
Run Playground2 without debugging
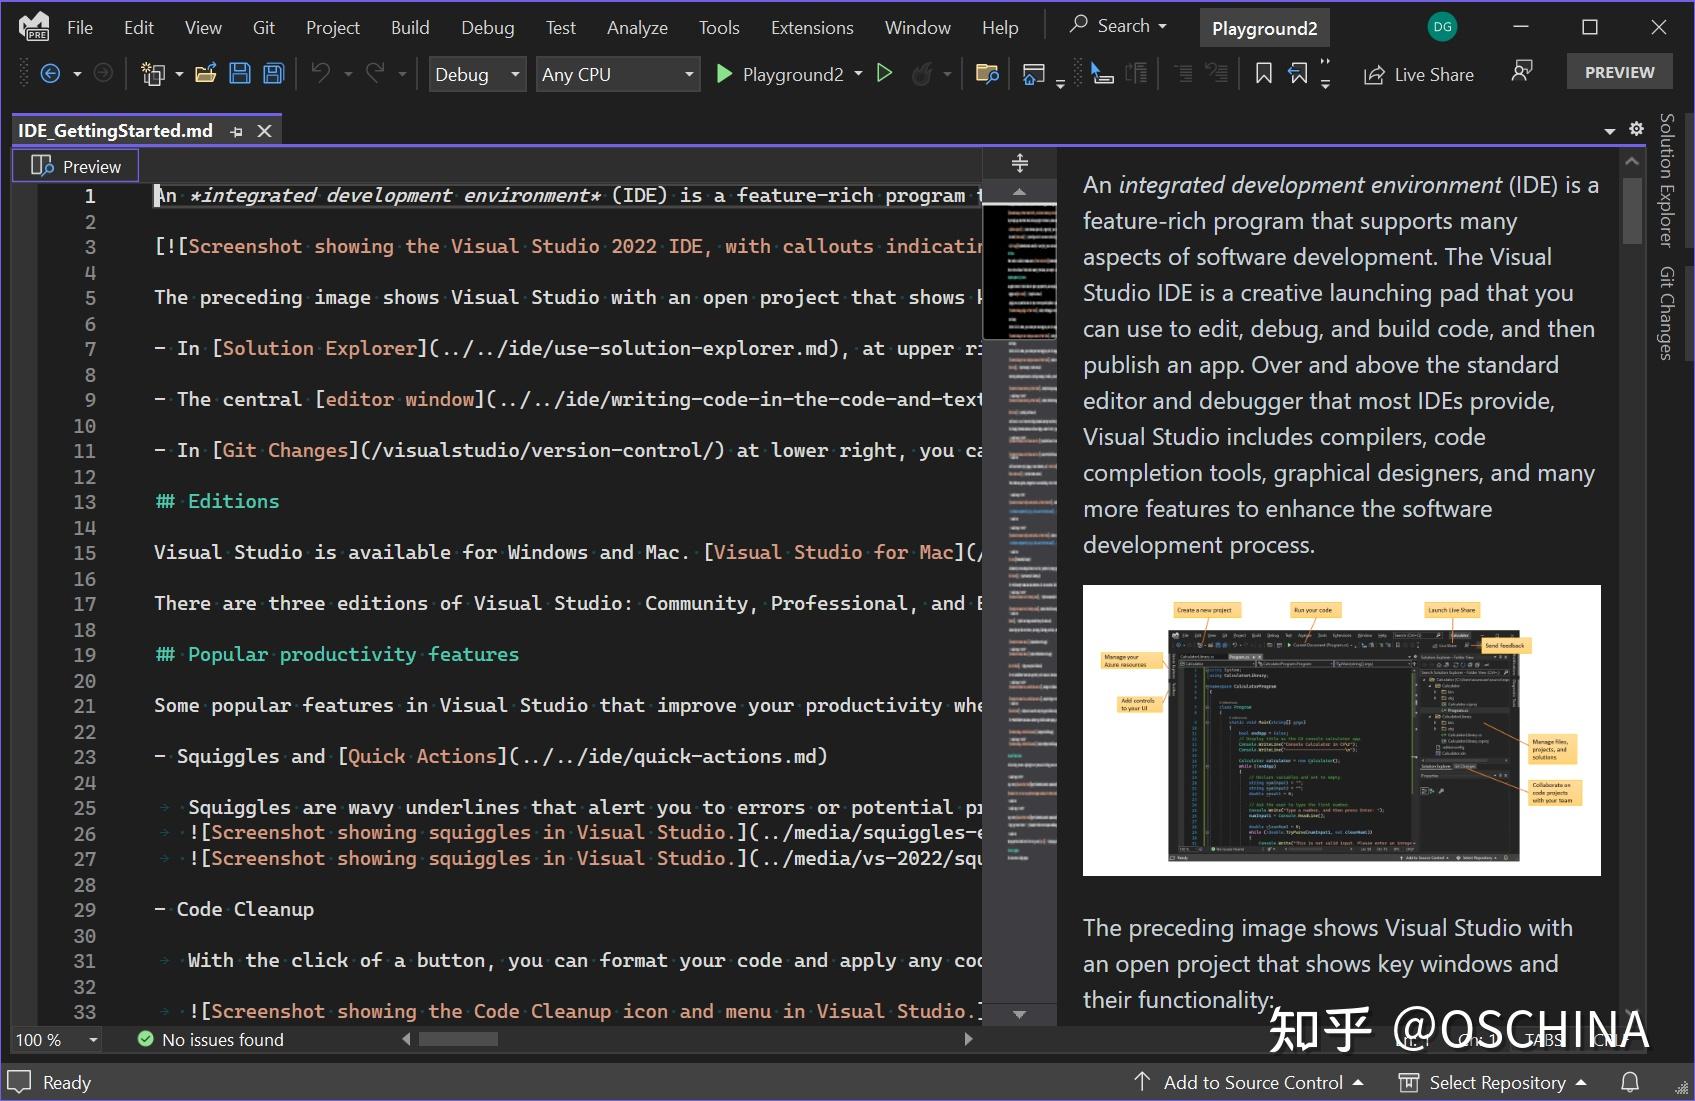[884, 73]
